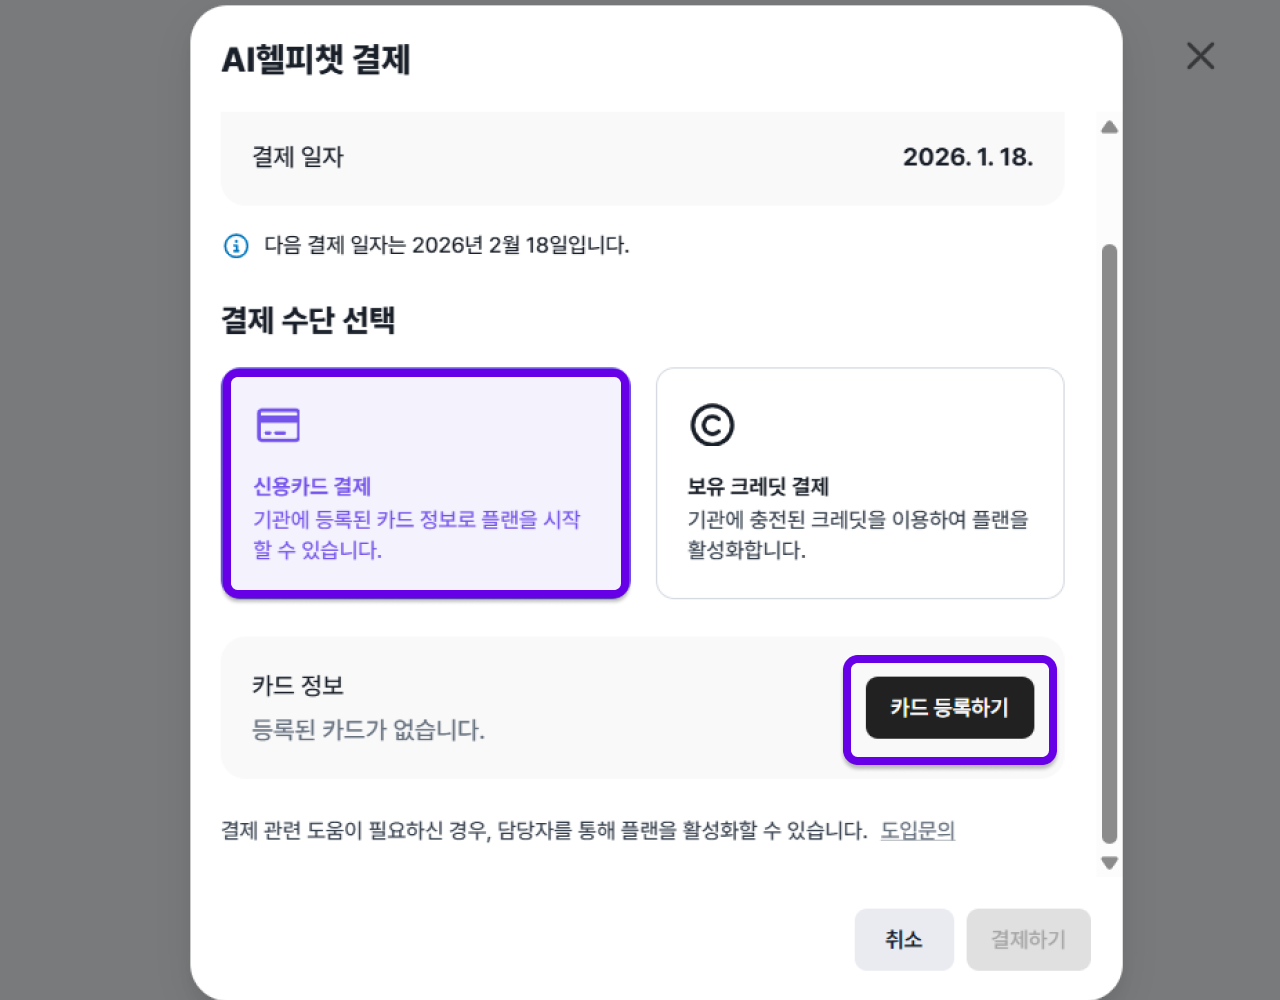1280x1000 pixels.
Task: Click the 2026. 1. 18. payment date value
Action: tap(968, 158)
